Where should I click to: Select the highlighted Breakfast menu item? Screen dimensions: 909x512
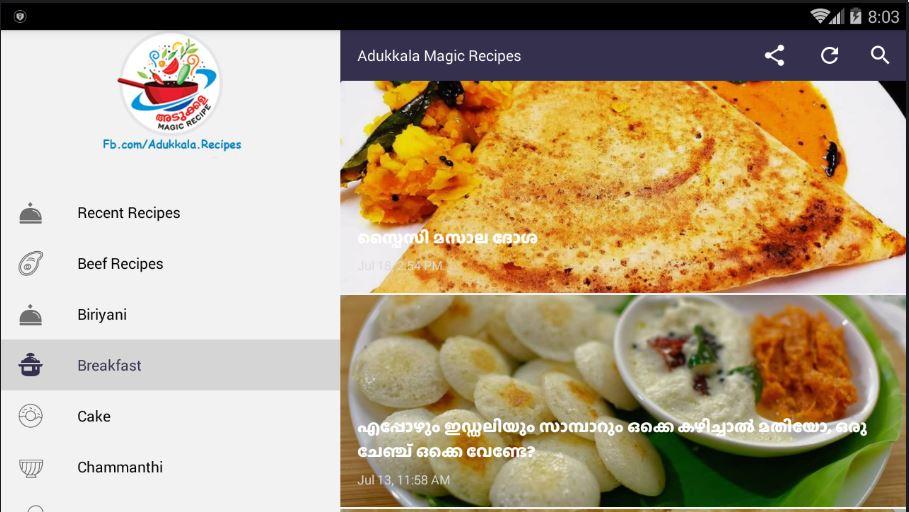[170, 365]
